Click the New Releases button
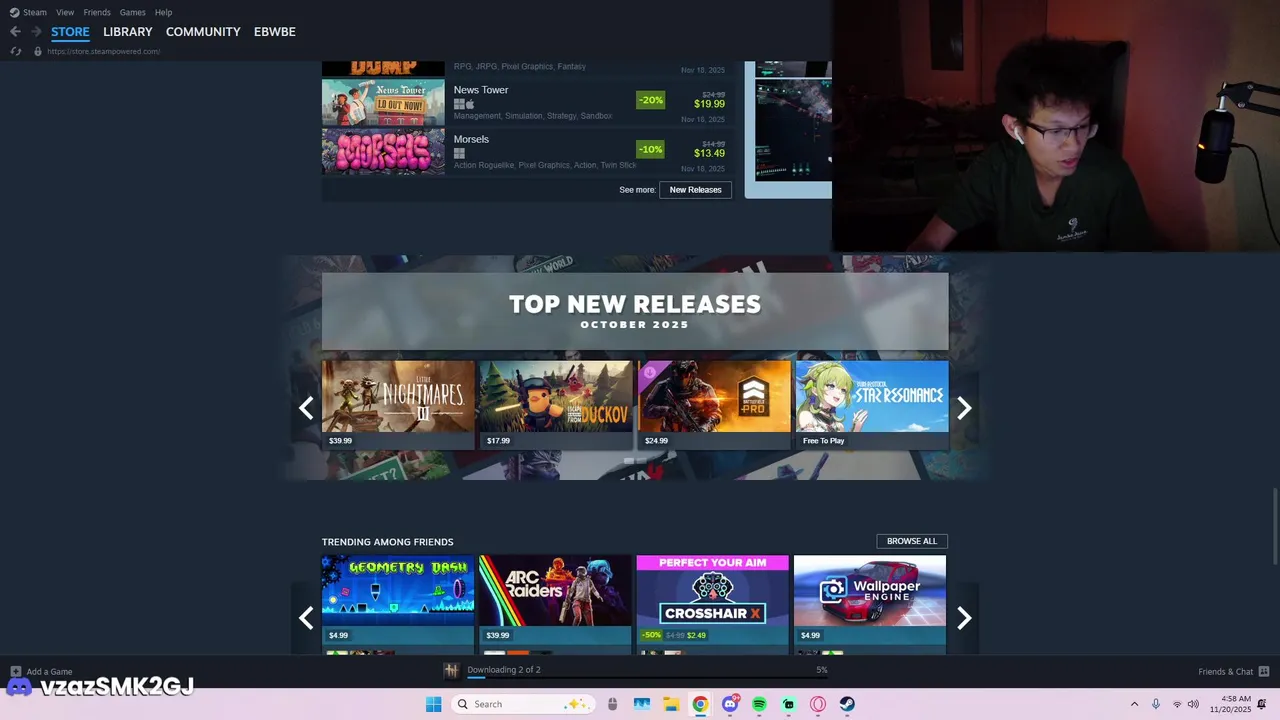Image resolution: width=1280 pixels, height=720 pixels. point(695,190)
